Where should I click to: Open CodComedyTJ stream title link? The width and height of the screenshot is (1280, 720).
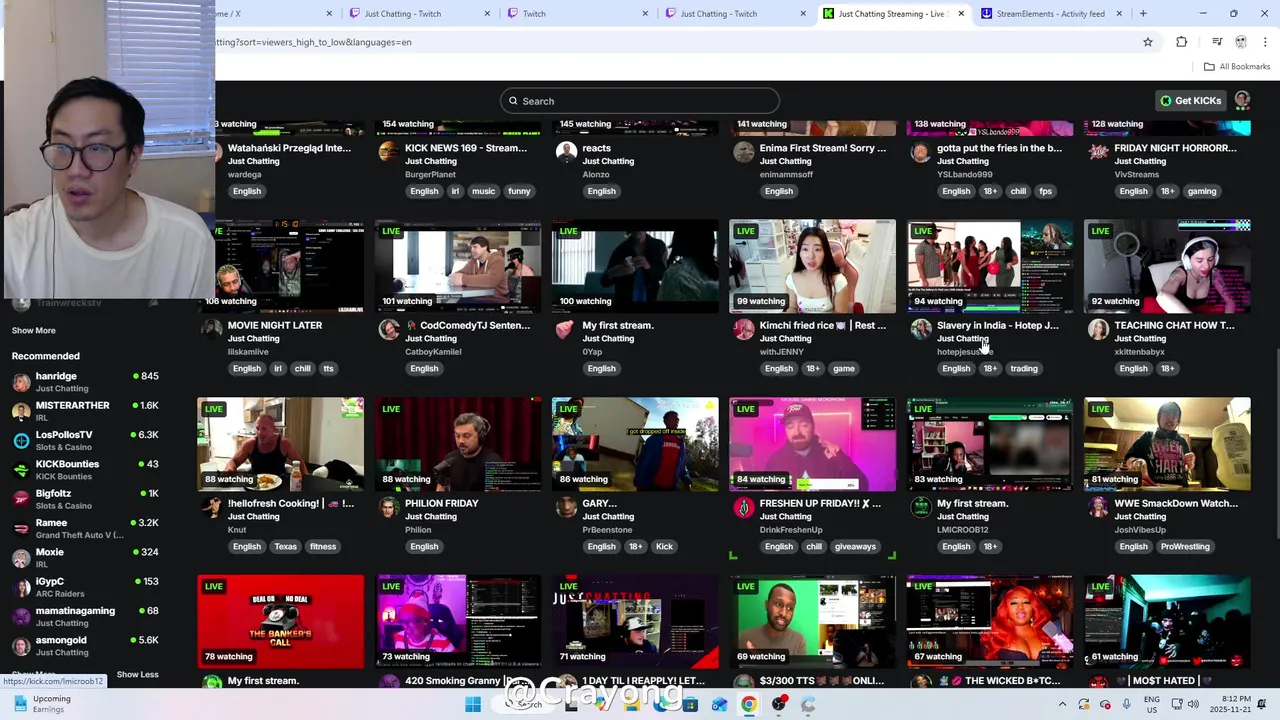pos(475,325)
